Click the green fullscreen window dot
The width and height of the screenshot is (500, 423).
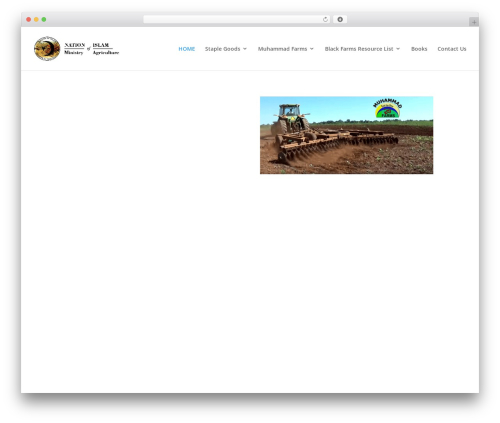point(44,19)
